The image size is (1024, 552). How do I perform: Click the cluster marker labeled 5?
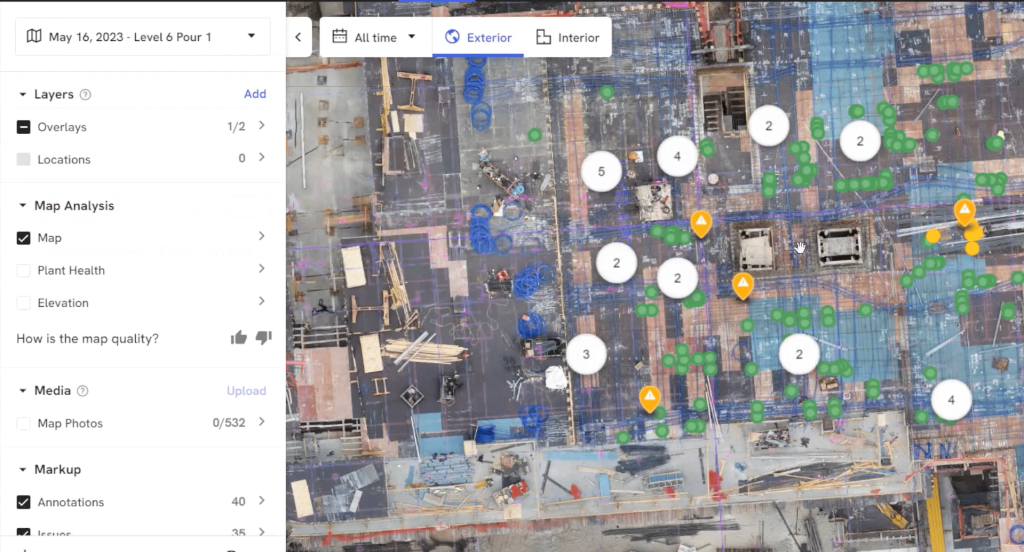[601, 171]
